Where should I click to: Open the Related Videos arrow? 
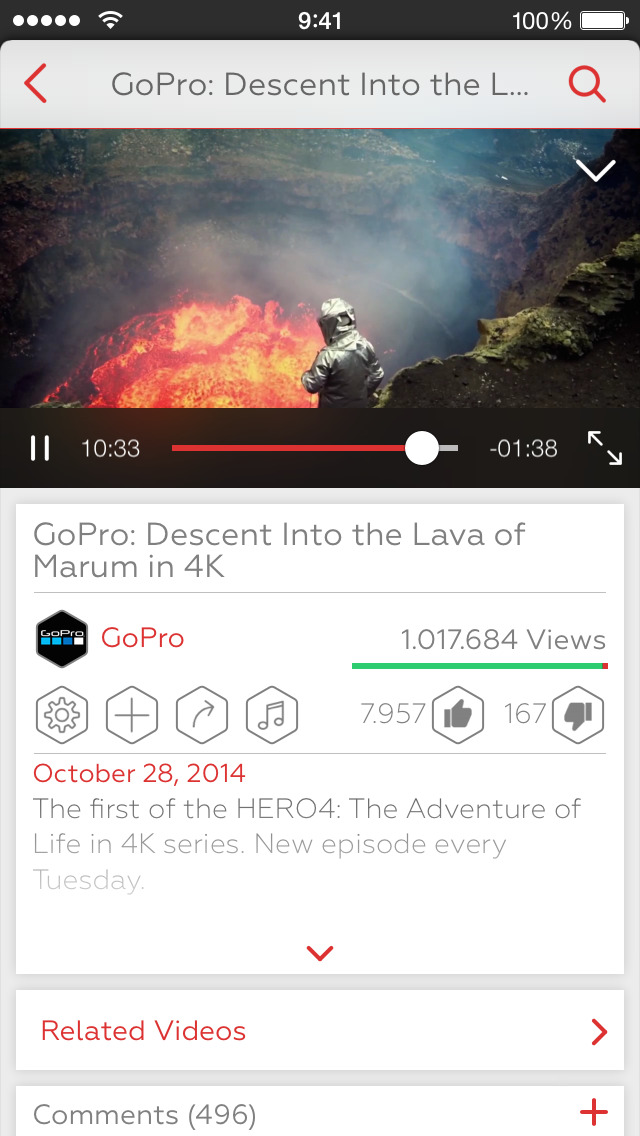[x=599, y=1031]
